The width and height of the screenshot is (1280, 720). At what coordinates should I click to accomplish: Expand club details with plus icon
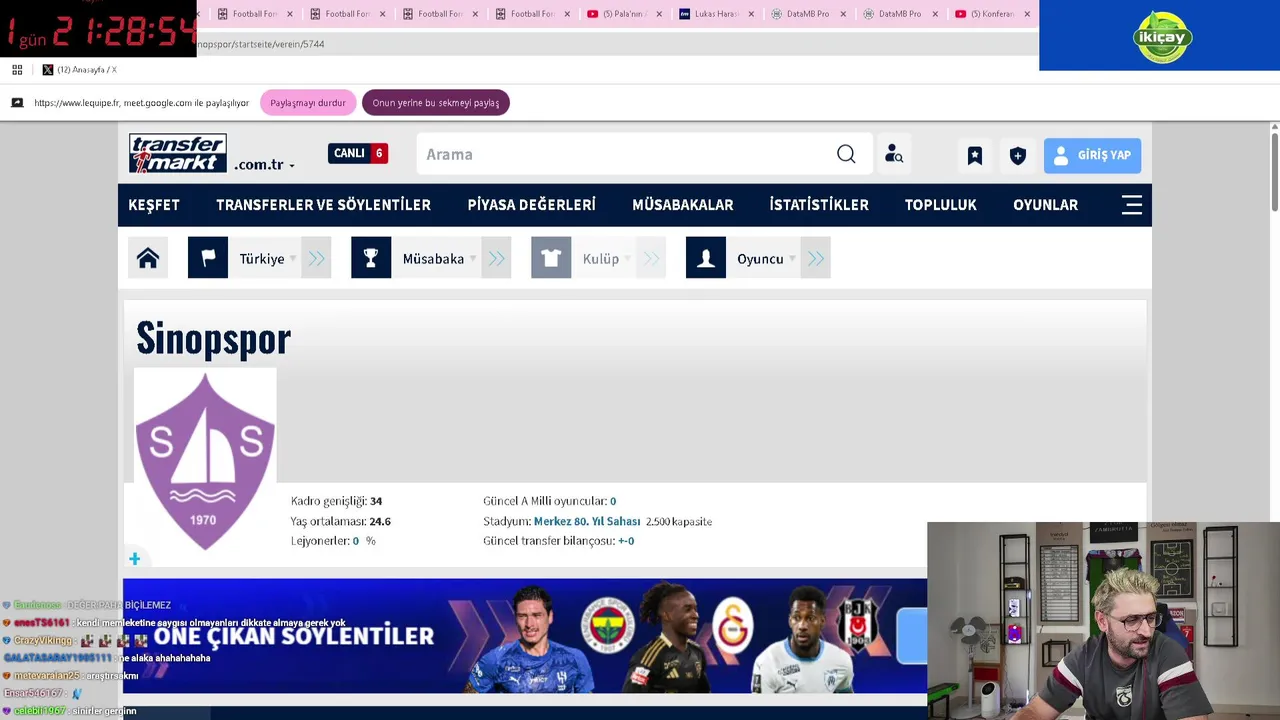tap(134, 559)
